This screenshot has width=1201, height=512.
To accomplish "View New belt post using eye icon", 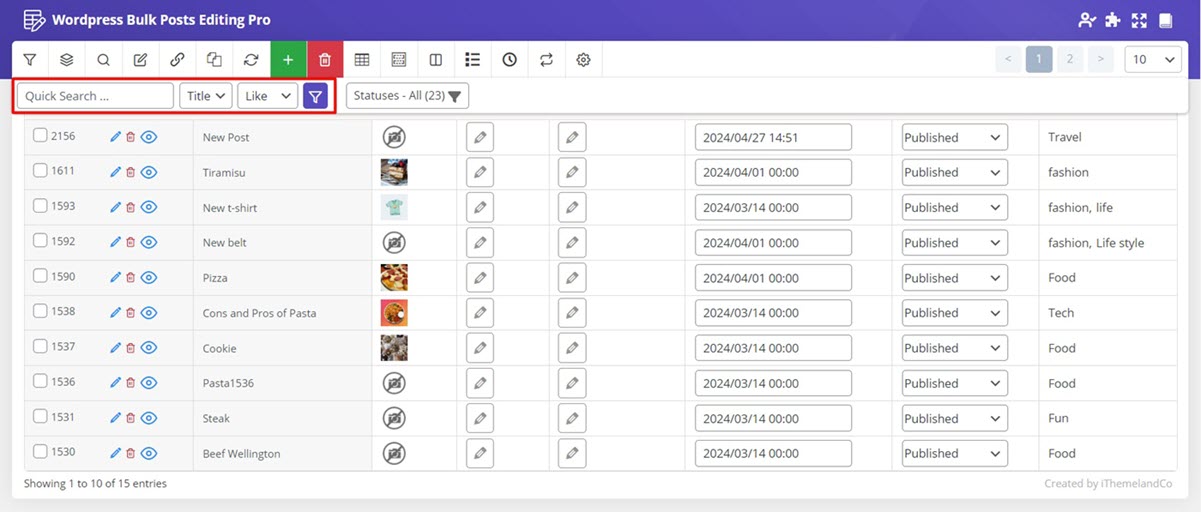I will click(149, 242).
